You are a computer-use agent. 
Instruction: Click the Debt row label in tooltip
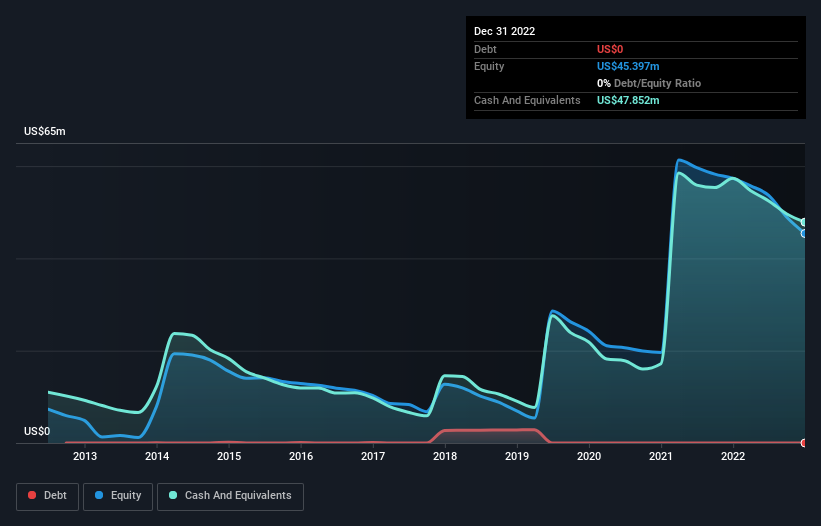click(485, 49)
